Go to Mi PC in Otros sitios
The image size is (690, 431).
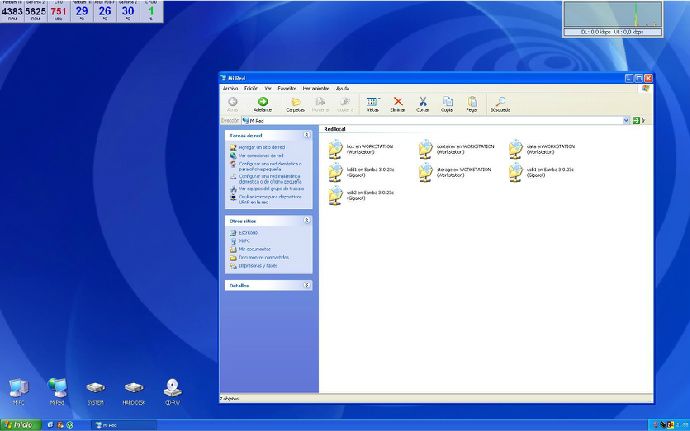coord(244,241)
